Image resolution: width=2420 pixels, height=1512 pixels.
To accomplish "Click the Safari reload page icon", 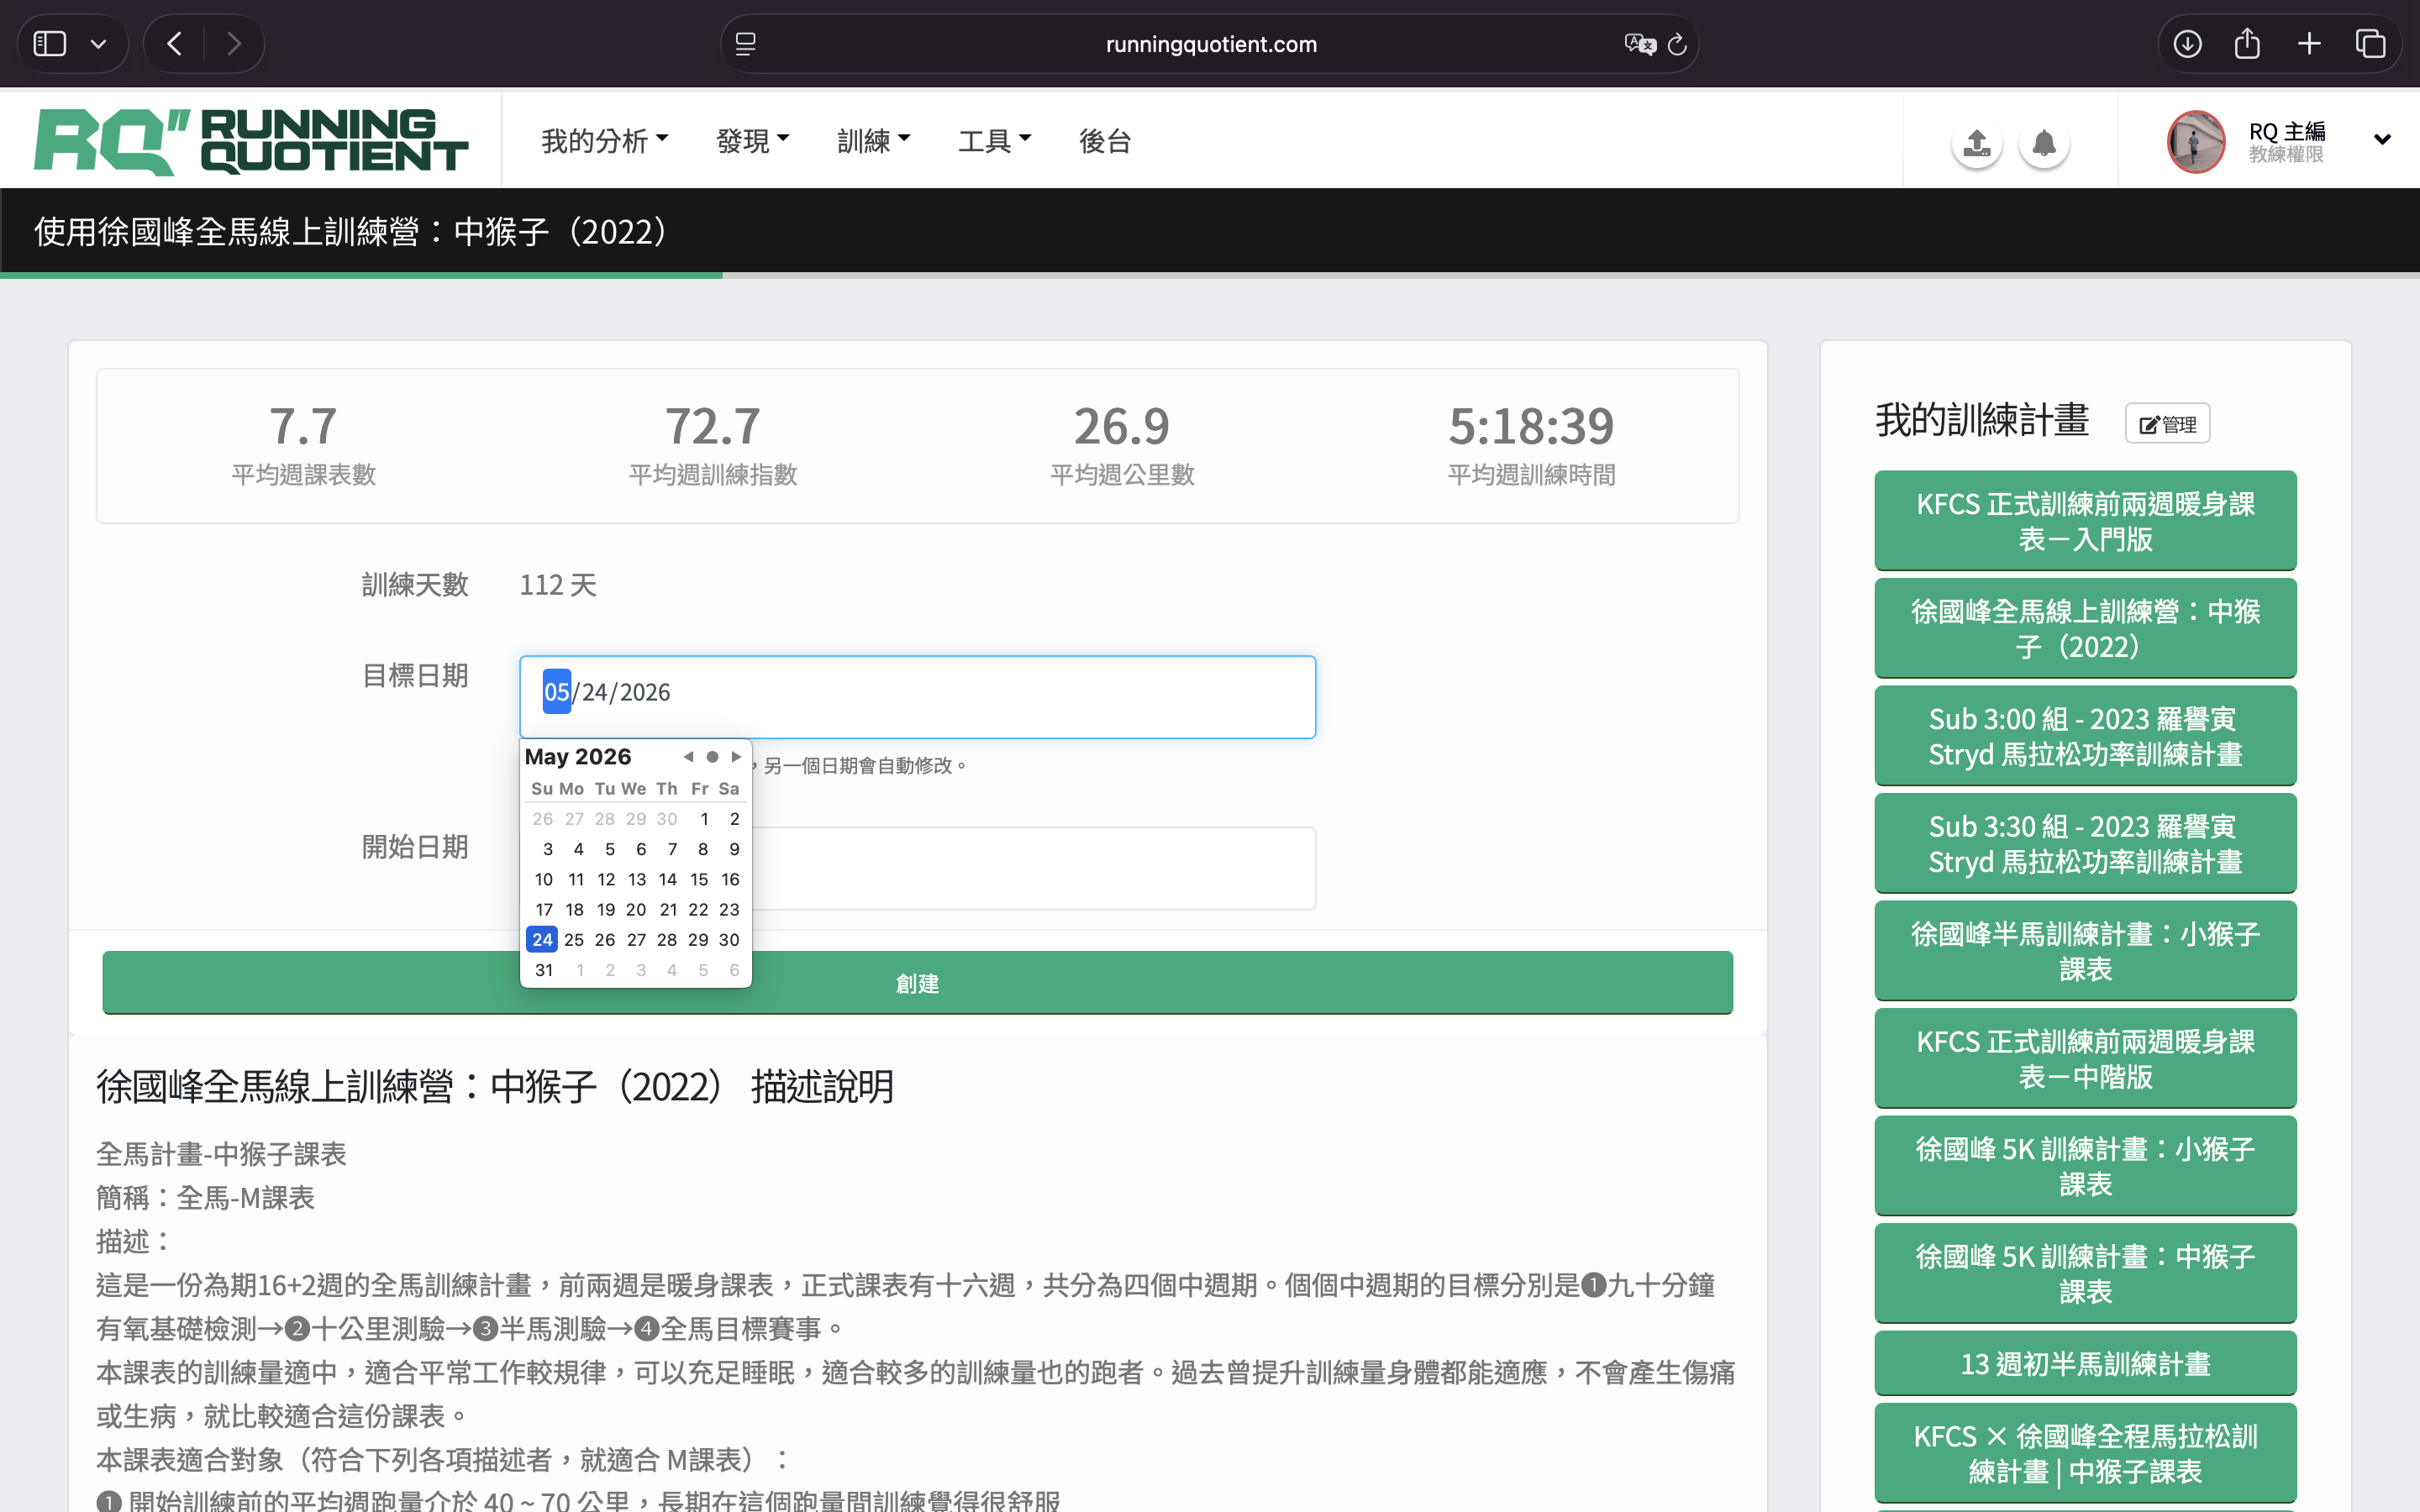I will point(1677,44).
